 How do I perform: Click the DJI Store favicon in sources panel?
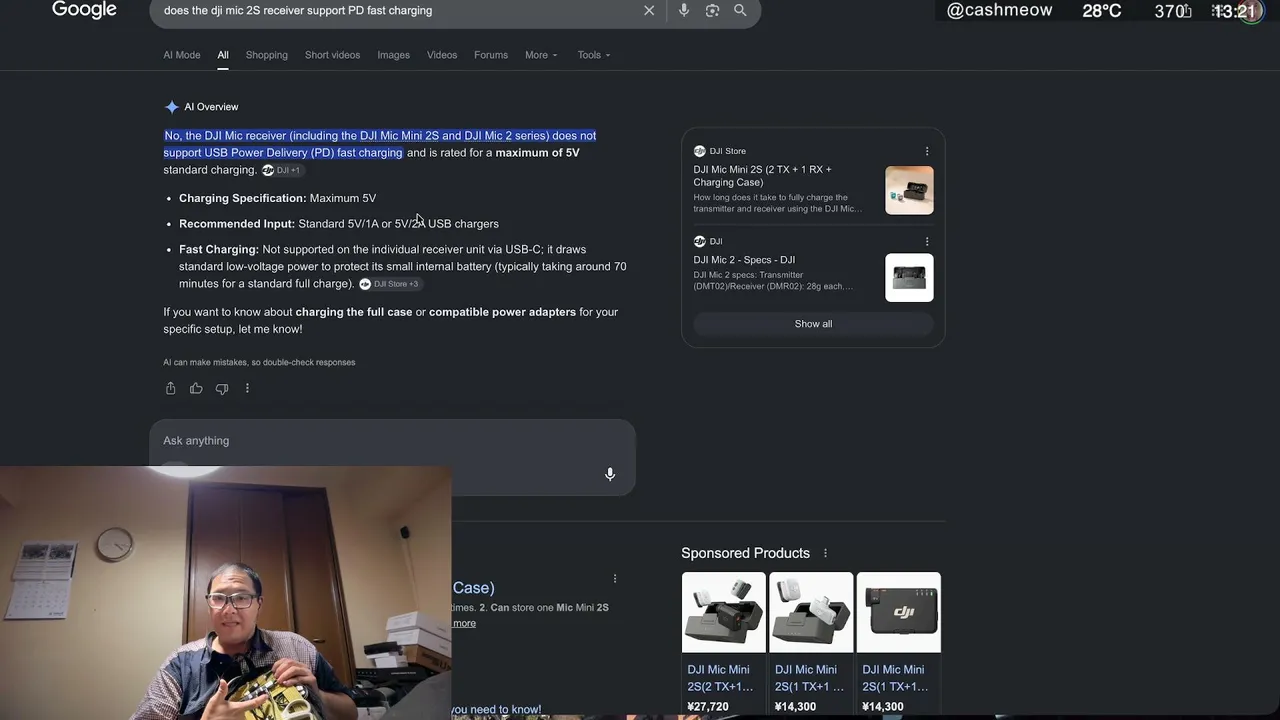pos(700,151)
